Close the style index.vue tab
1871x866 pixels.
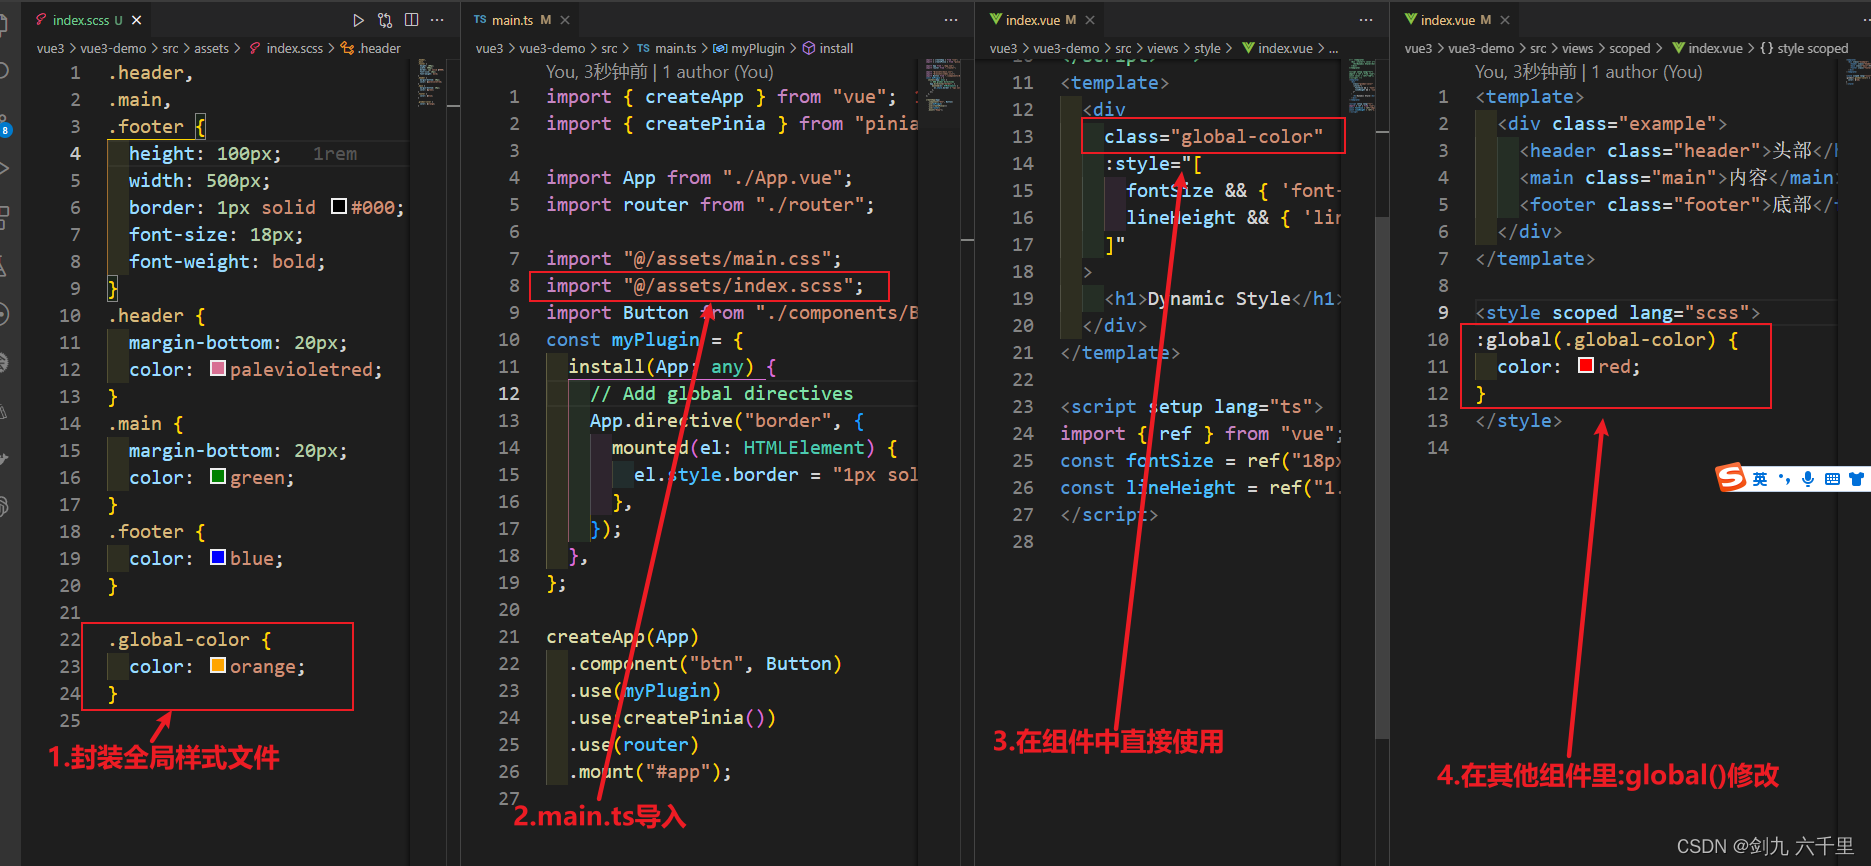[x=1090, y=20]
